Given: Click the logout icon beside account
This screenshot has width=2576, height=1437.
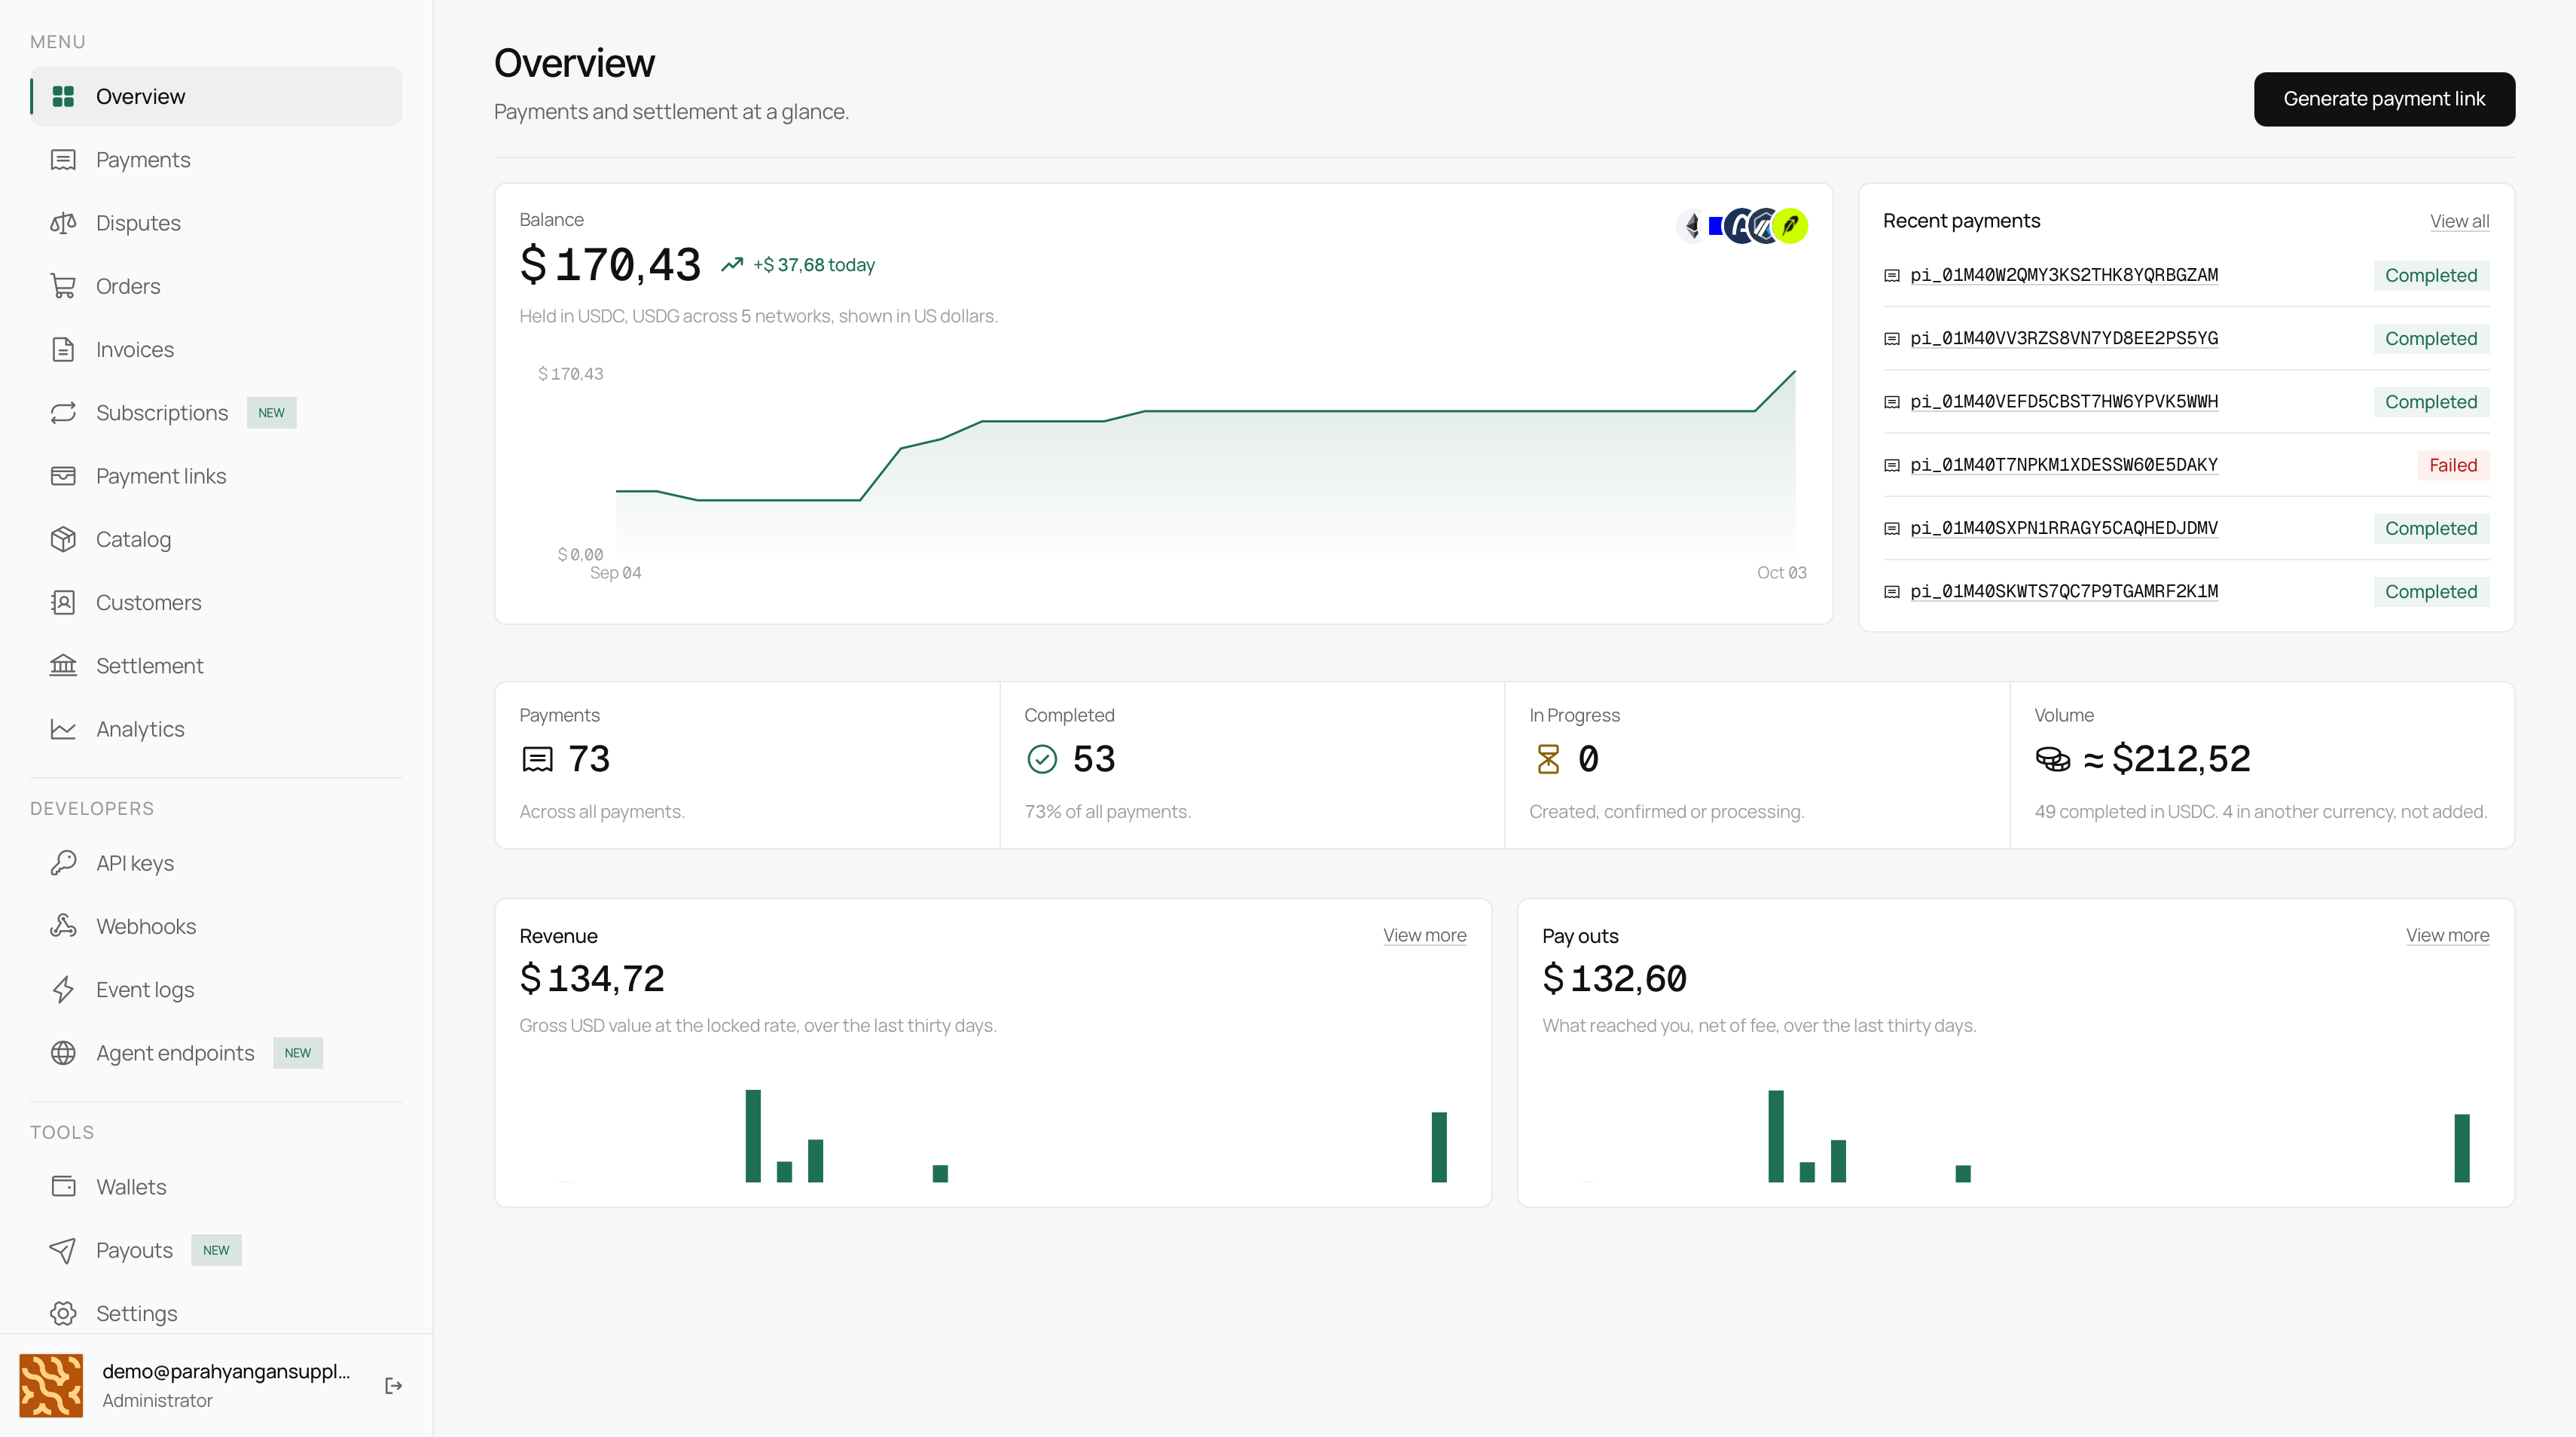Looking at the screenshot, I should click(x=394, y=1385).
